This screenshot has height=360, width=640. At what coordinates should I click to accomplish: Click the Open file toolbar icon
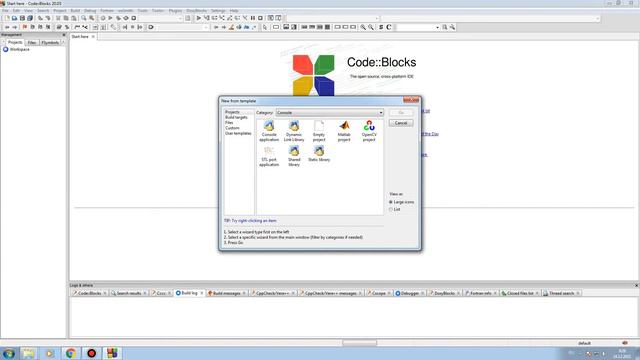[14, 18]
